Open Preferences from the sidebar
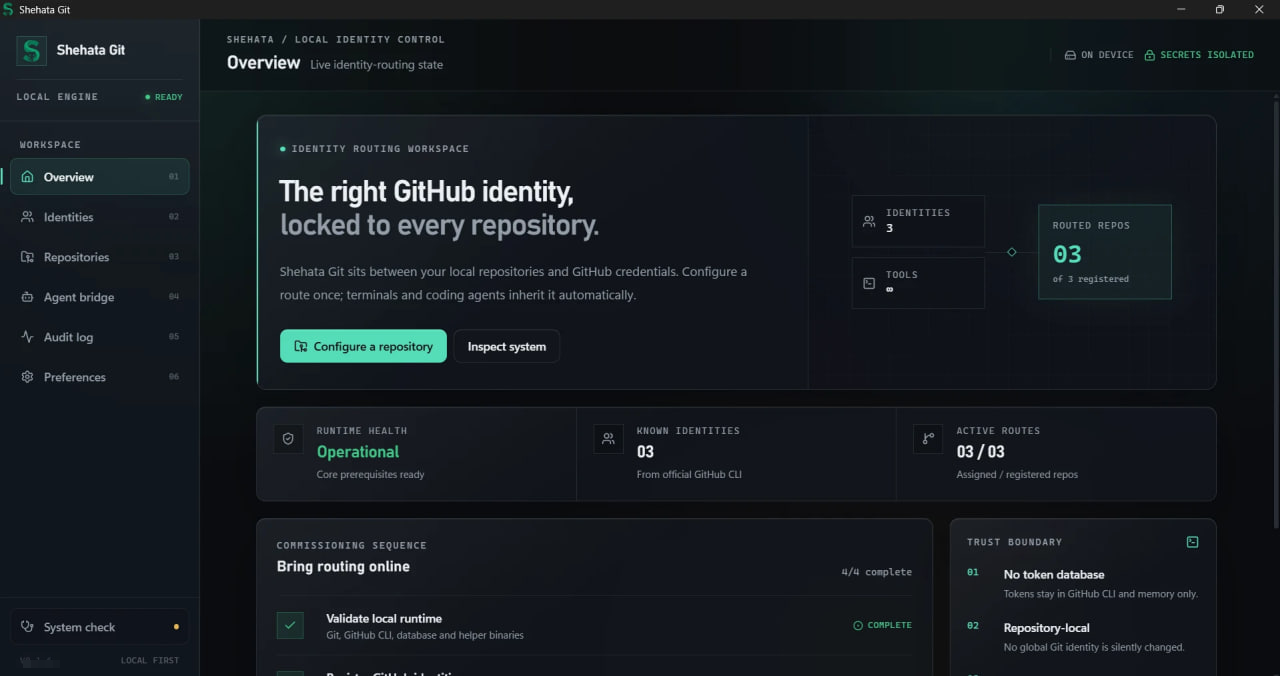The width and height of the screenshot is (1280, 676). tap(100, 377)
